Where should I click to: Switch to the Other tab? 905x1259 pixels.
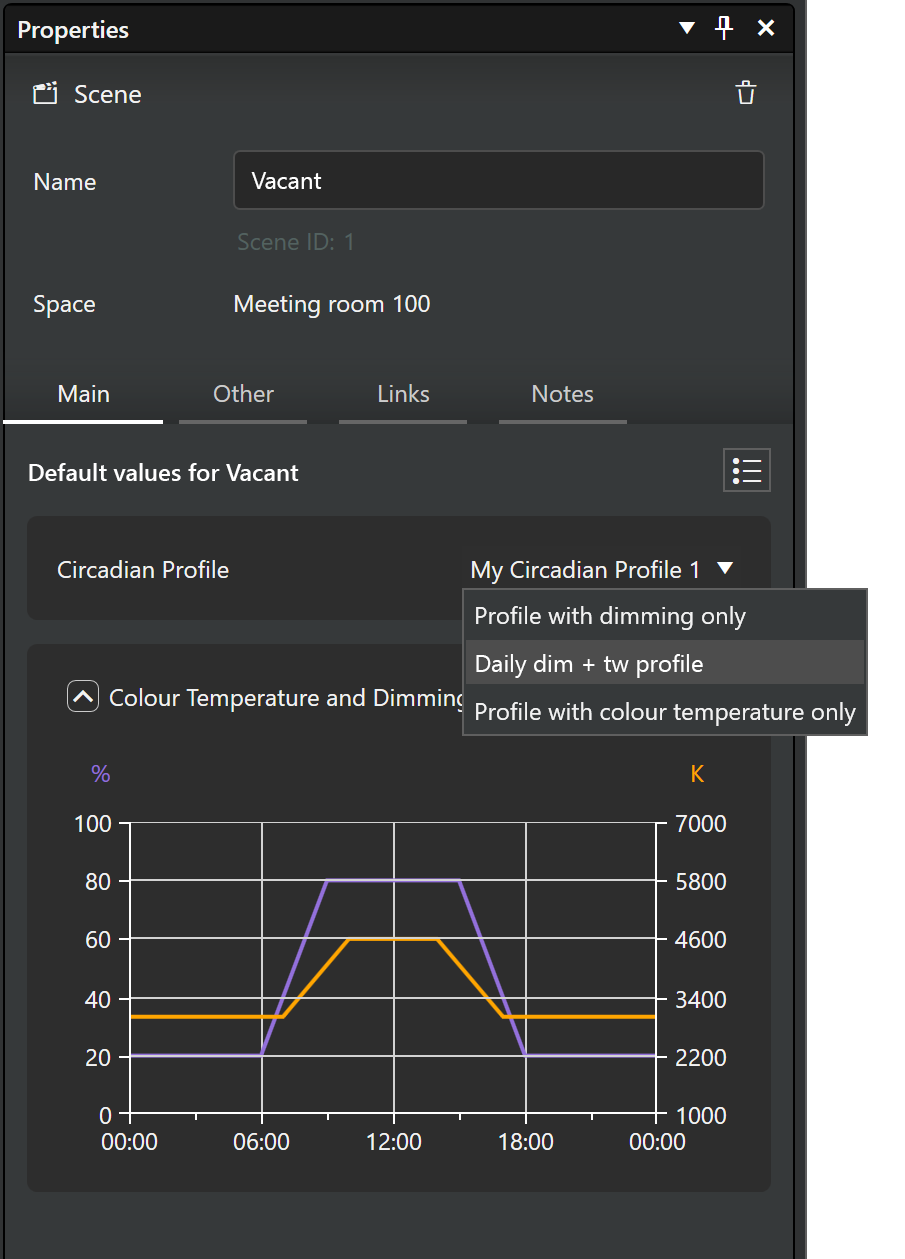click(x=243, y=394)
